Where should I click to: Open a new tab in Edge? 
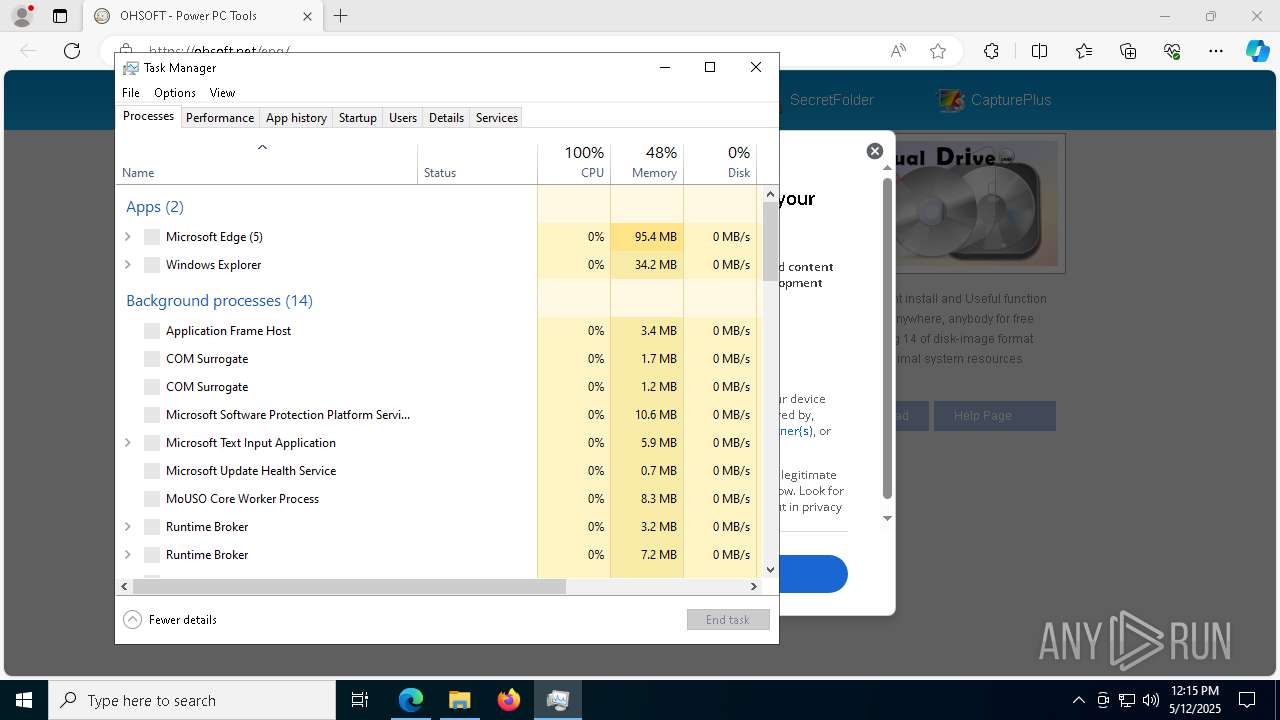tap(341, 16)
